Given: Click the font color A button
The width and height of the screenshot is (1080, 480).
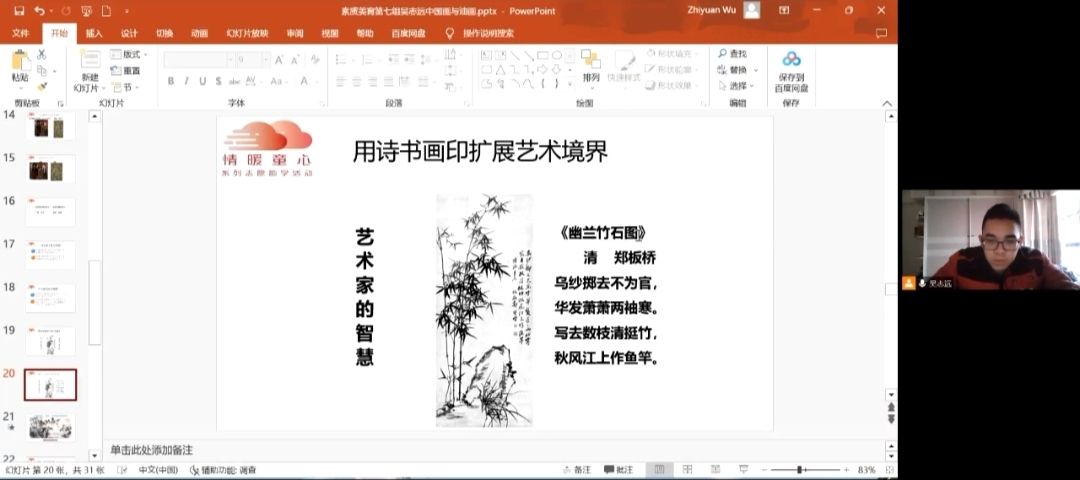Looking at the screenshot, I should click(x=304, y=81).
